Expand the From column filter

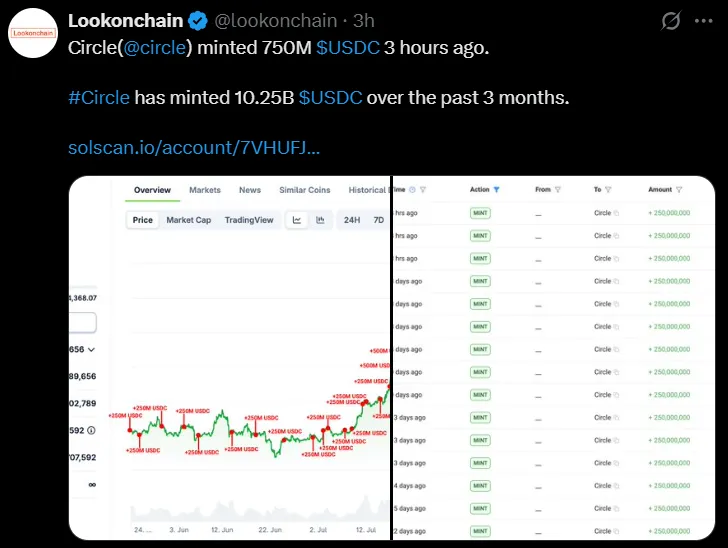pos(558,189)
